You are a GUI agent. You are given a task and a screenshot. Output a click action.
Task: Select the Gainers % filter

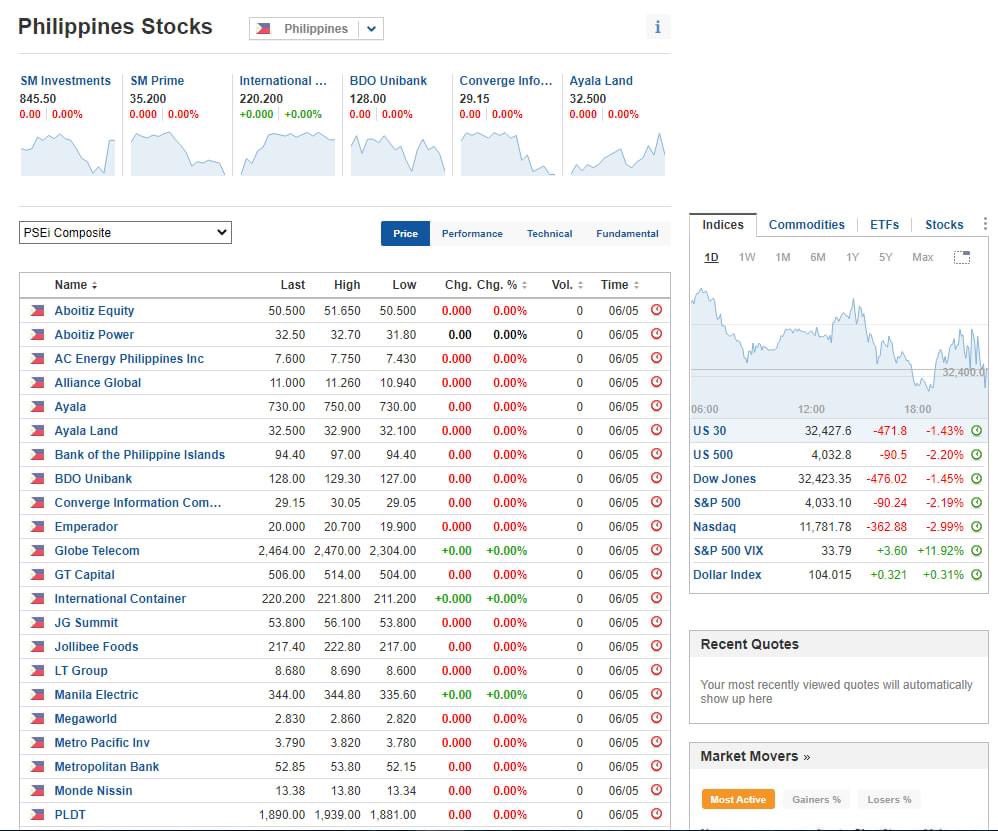tap(816, 799)
